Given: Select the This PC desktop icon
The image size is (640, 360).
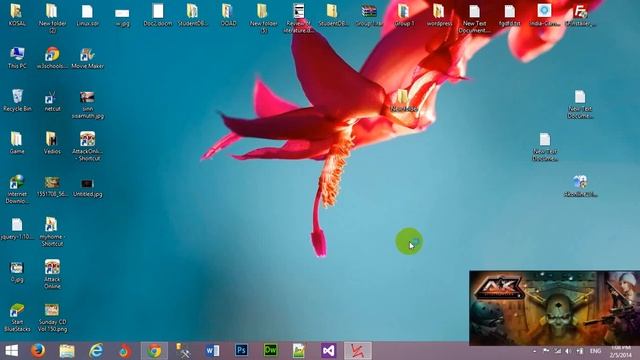Looking at the screenshot, I should (17, 58).
